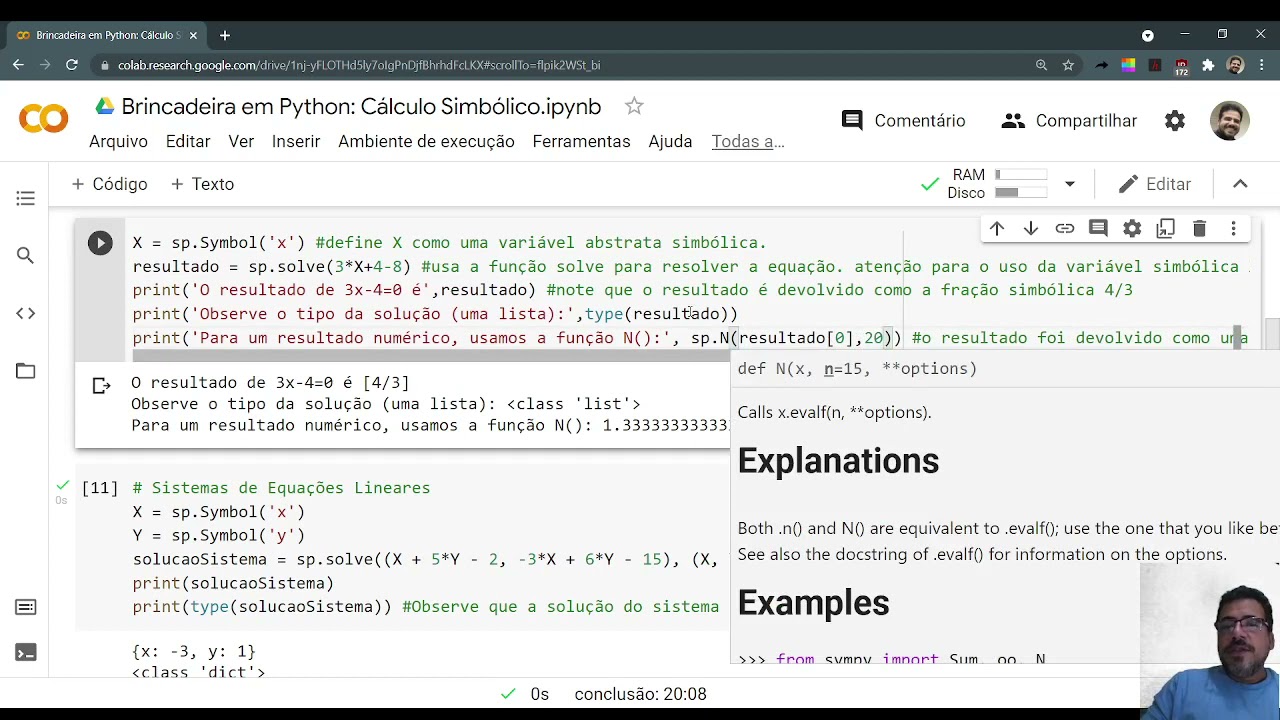Select the Brincadeira em Python browser tab

coord(107,35)
